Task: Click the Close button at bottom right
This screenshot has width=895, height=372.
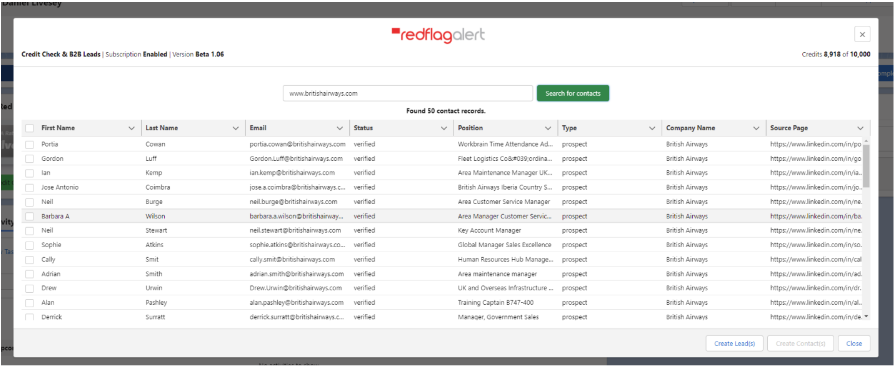Action: (854, 343)
